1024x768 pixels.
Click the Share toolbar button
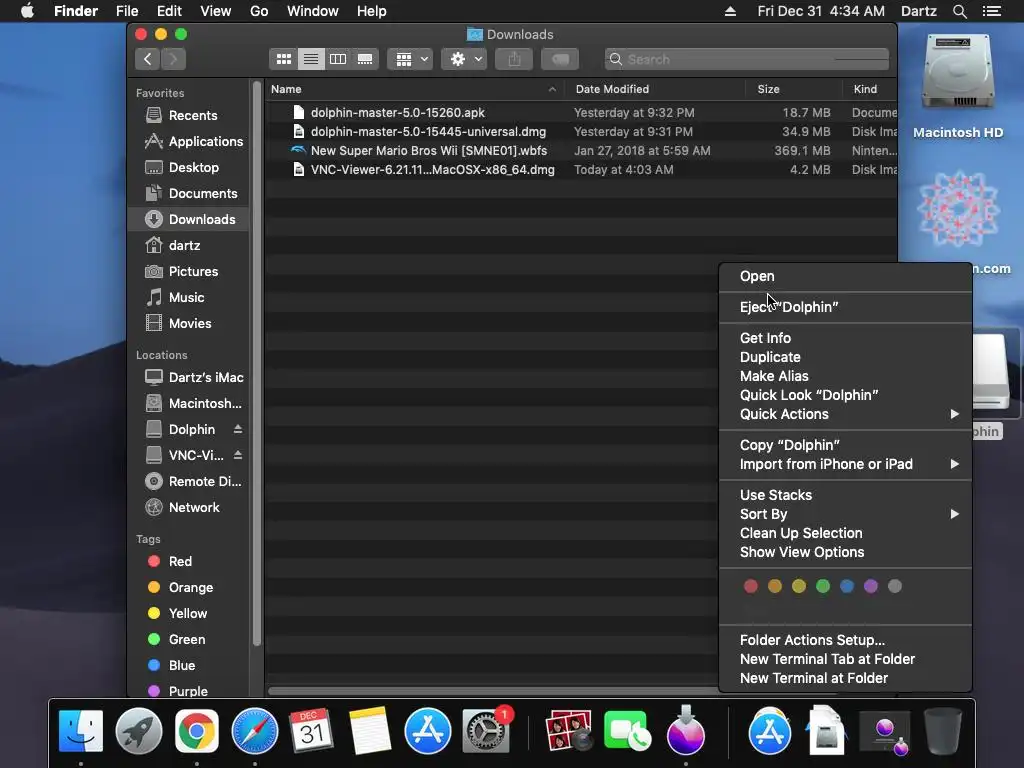[x=514, y=59]
